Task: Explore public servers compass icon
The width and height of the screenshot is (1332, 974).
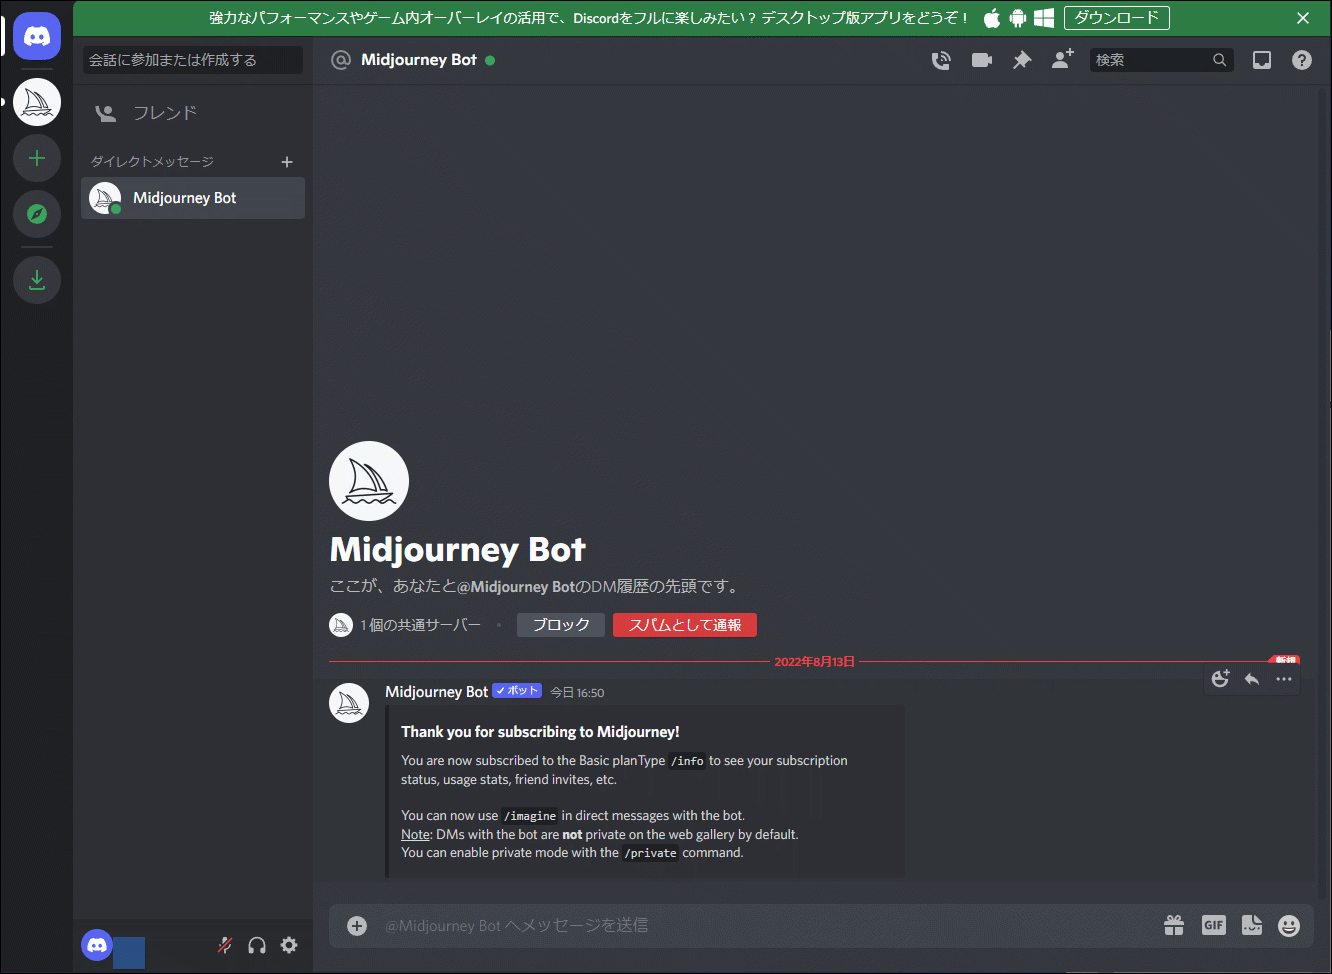Action: (x=37, y=214)
